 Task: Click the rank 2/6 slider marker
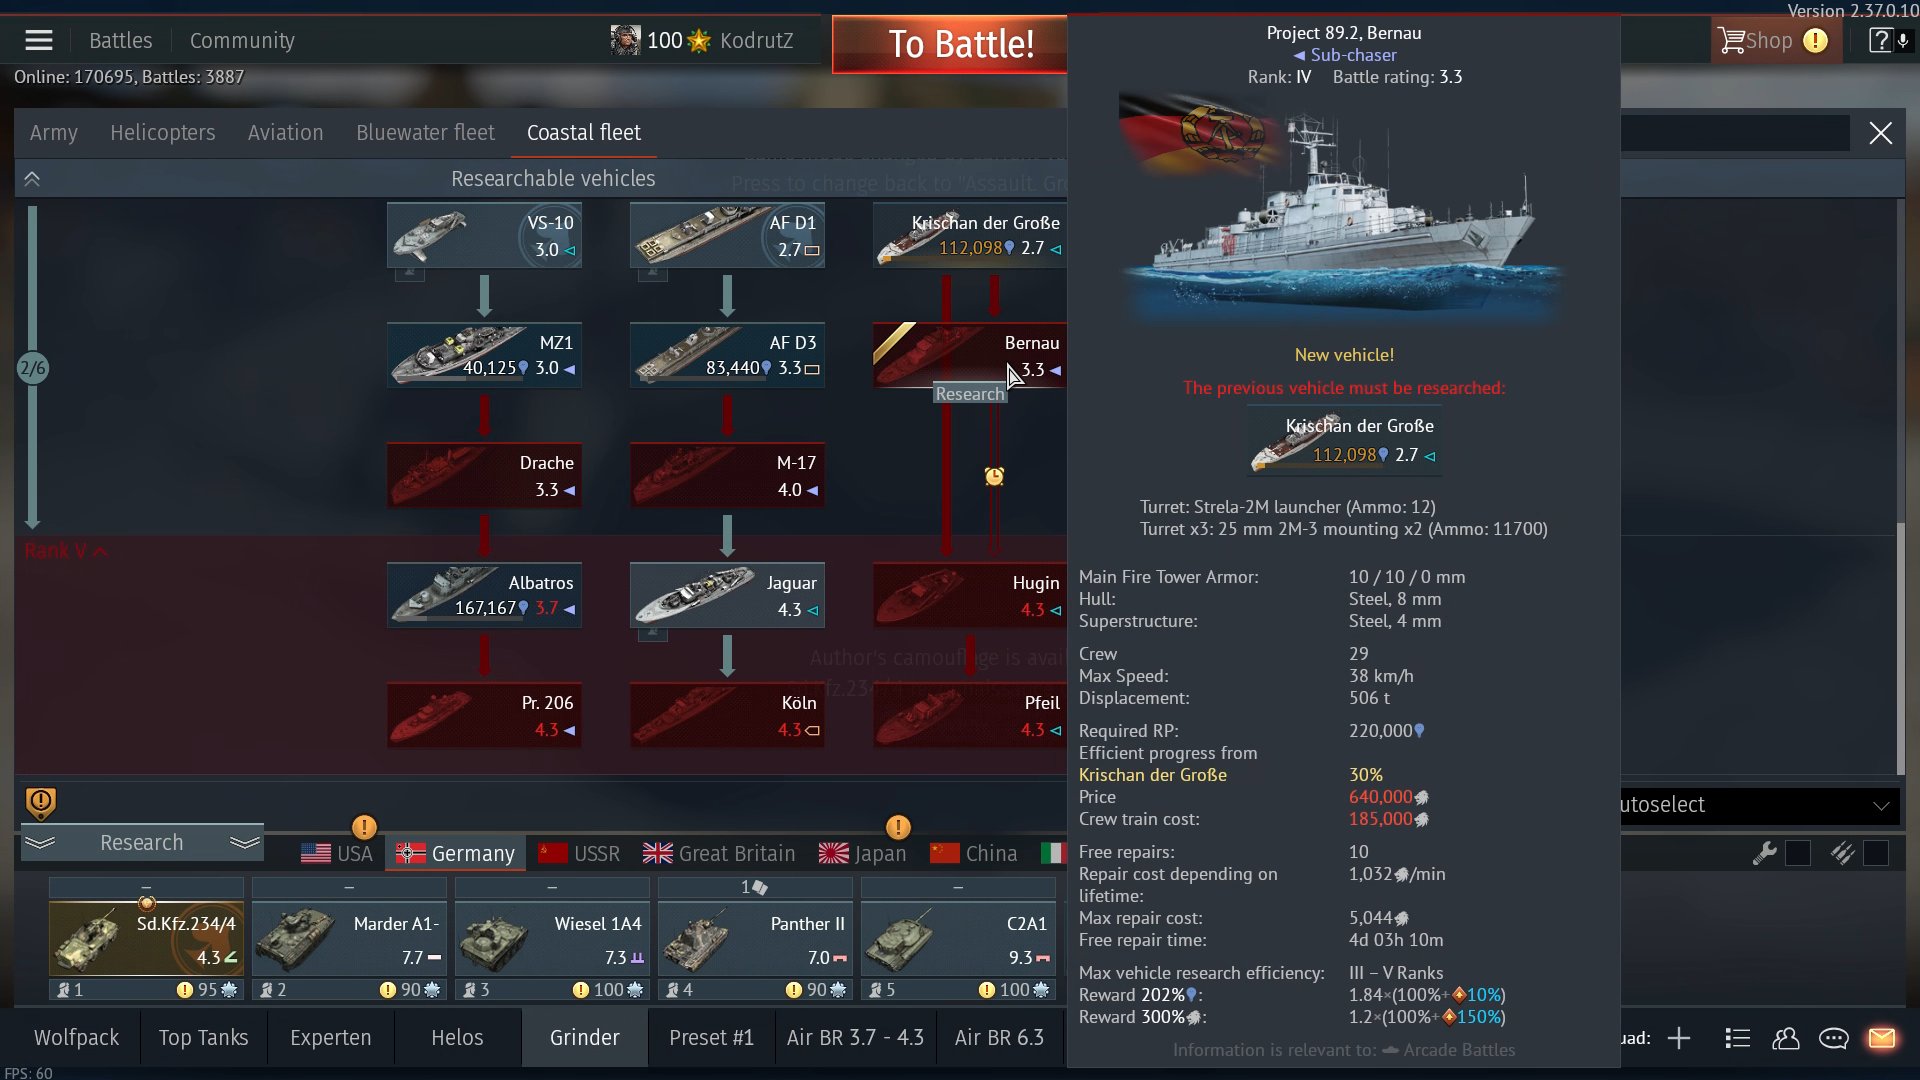tap(32, 368)
